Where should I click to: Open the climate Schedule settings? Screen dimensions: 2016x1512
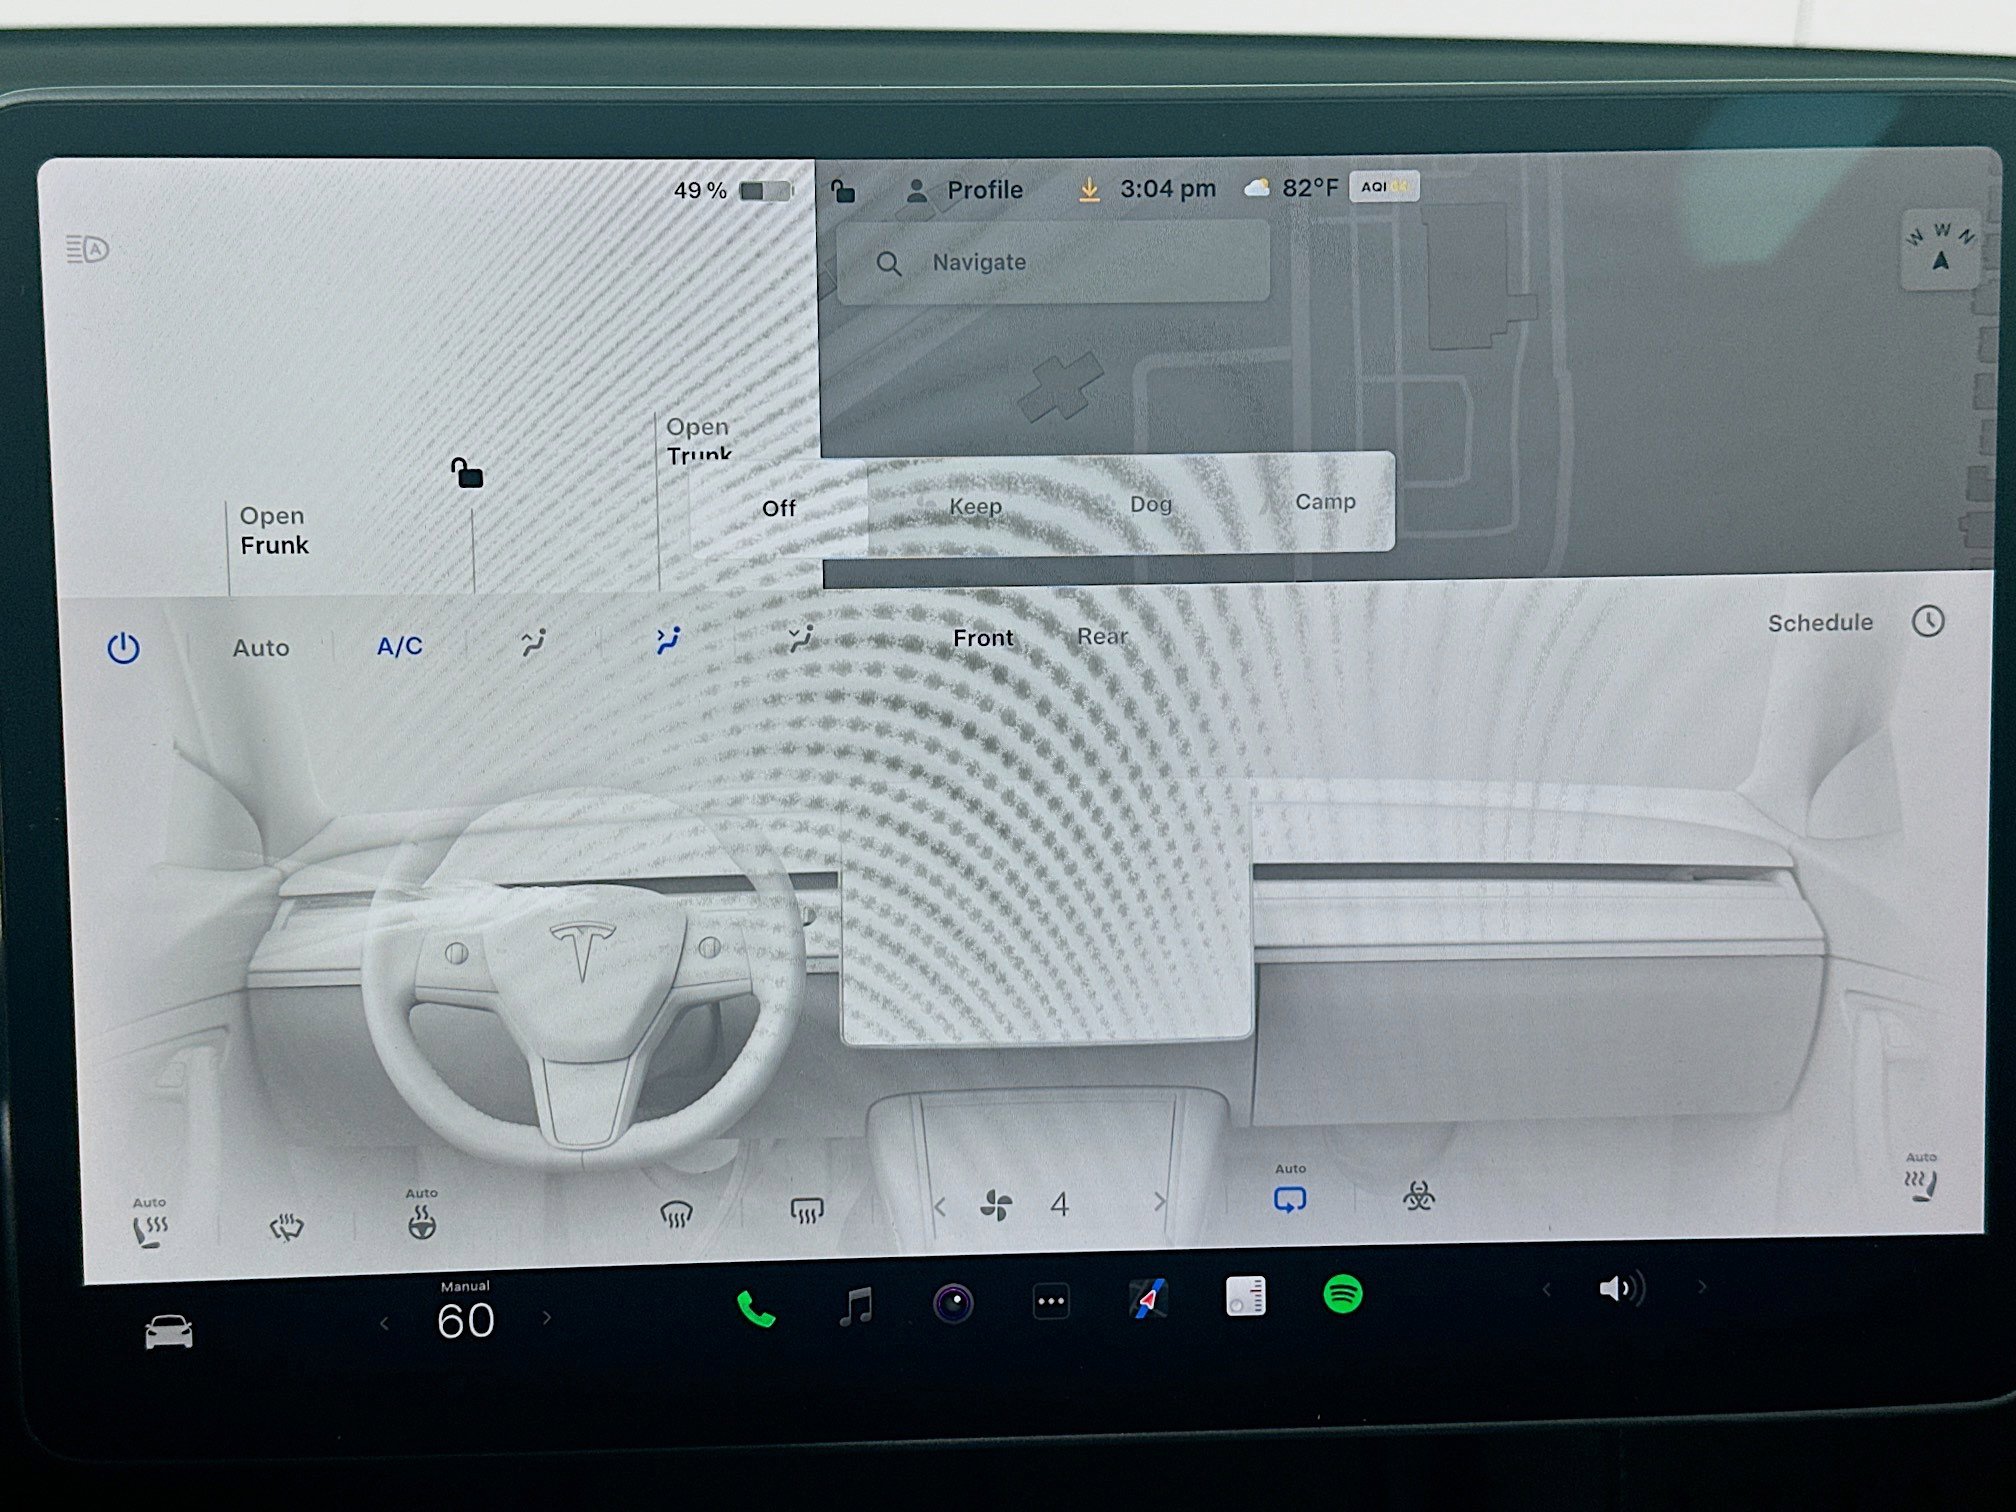pyautogui.click(x=1820, y=622)
